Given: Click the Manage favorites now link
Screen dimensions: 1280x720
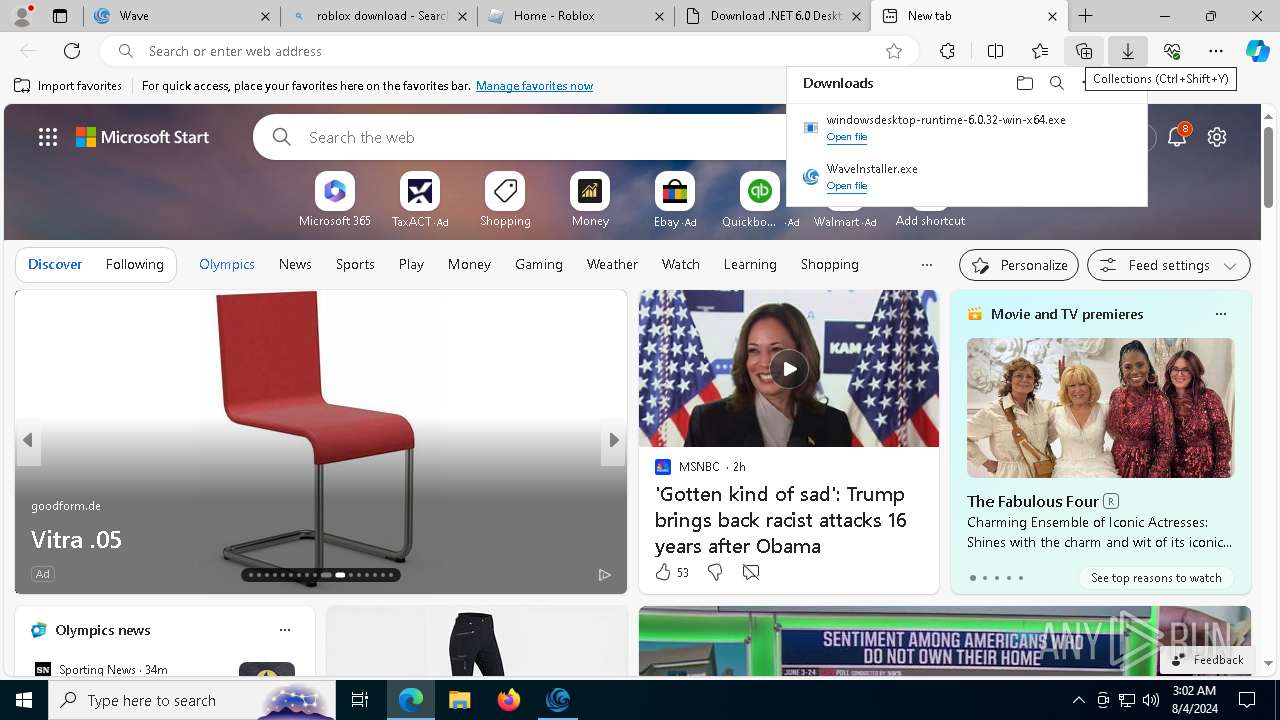Looking at the screenshot, I should click(534, 86).
